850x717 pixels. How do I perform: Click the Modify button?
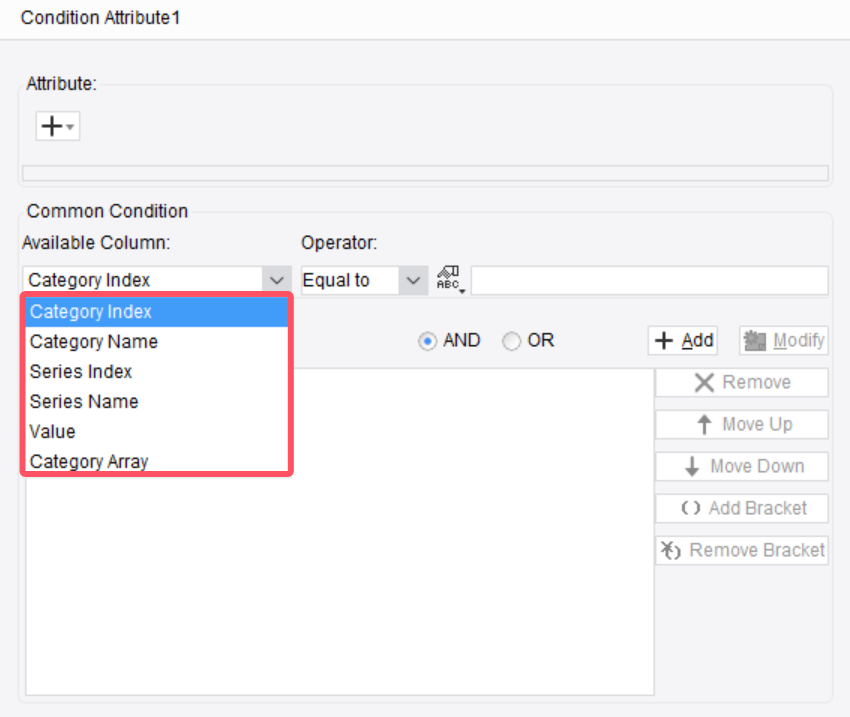[784, 340]
